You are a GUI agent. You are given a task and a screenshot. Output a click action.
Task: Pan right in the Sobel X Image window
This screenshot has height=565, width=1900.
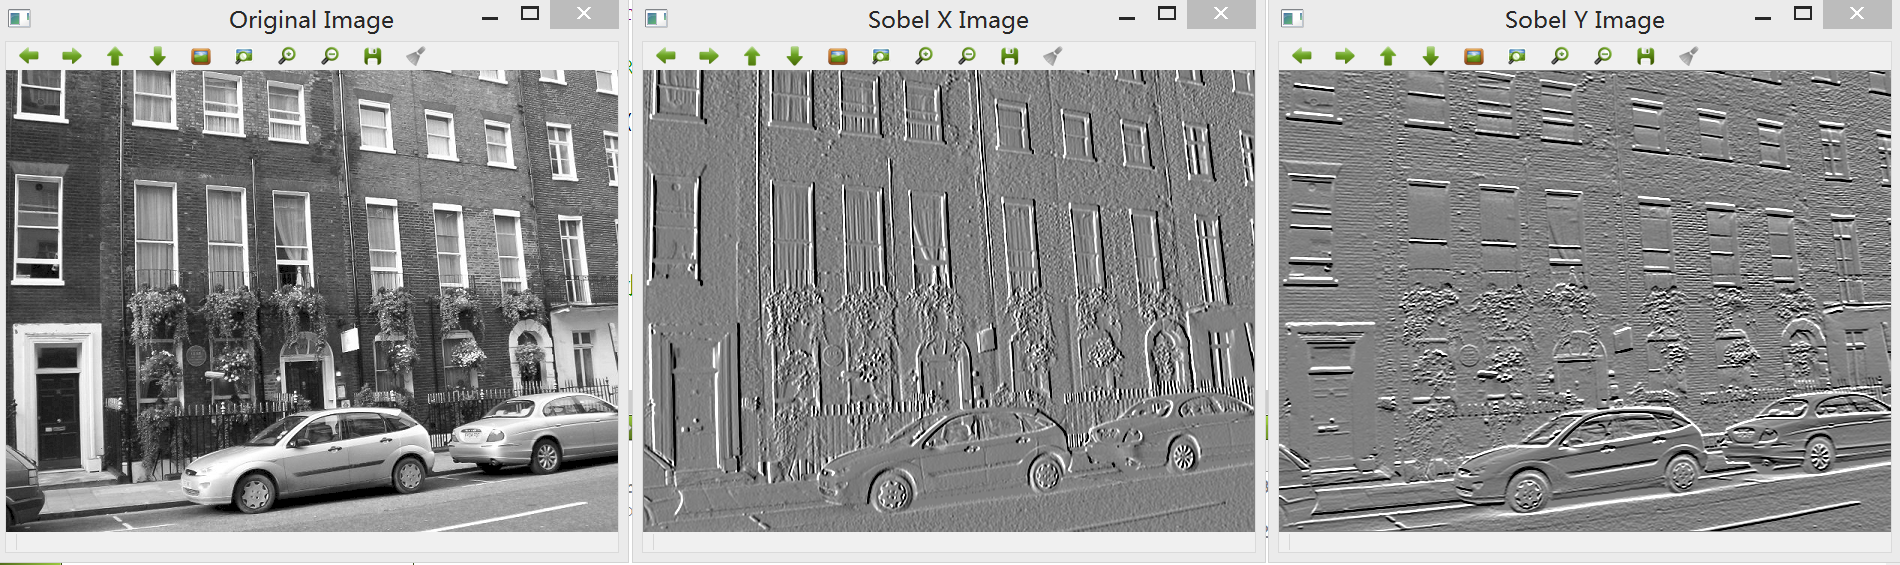click(x=709, y=56)
